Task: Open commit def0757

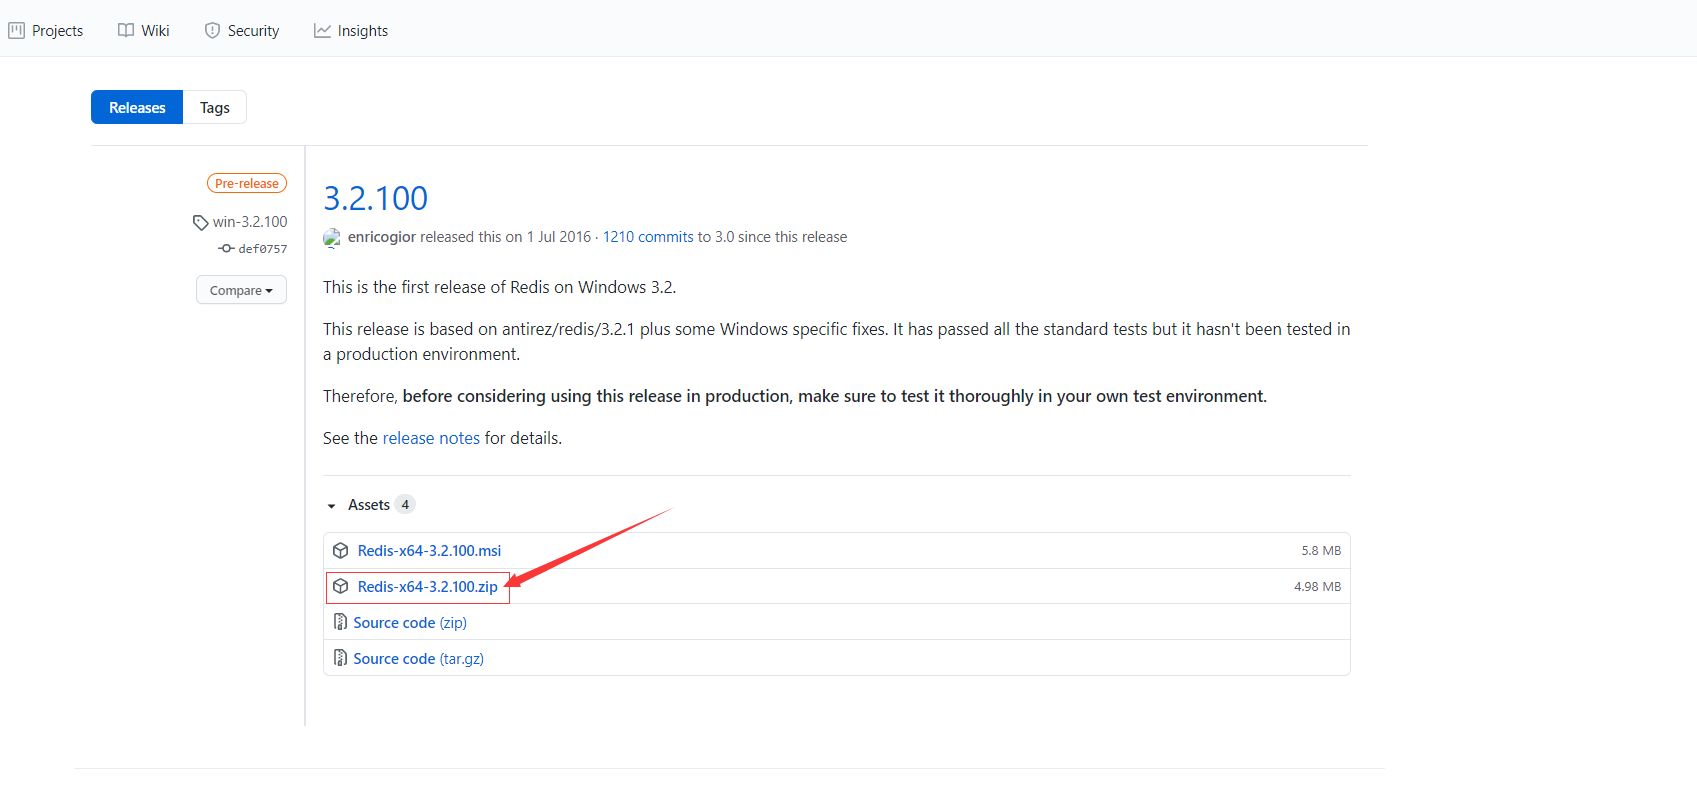Action: tap(262, 249)
